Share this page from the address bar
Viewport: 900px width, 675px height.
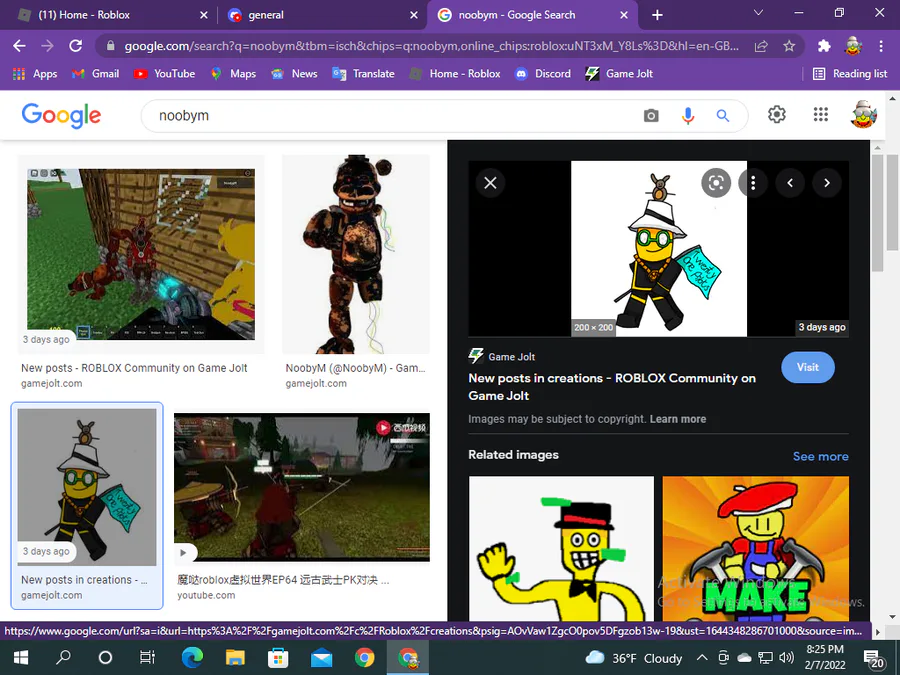(761, 46)
